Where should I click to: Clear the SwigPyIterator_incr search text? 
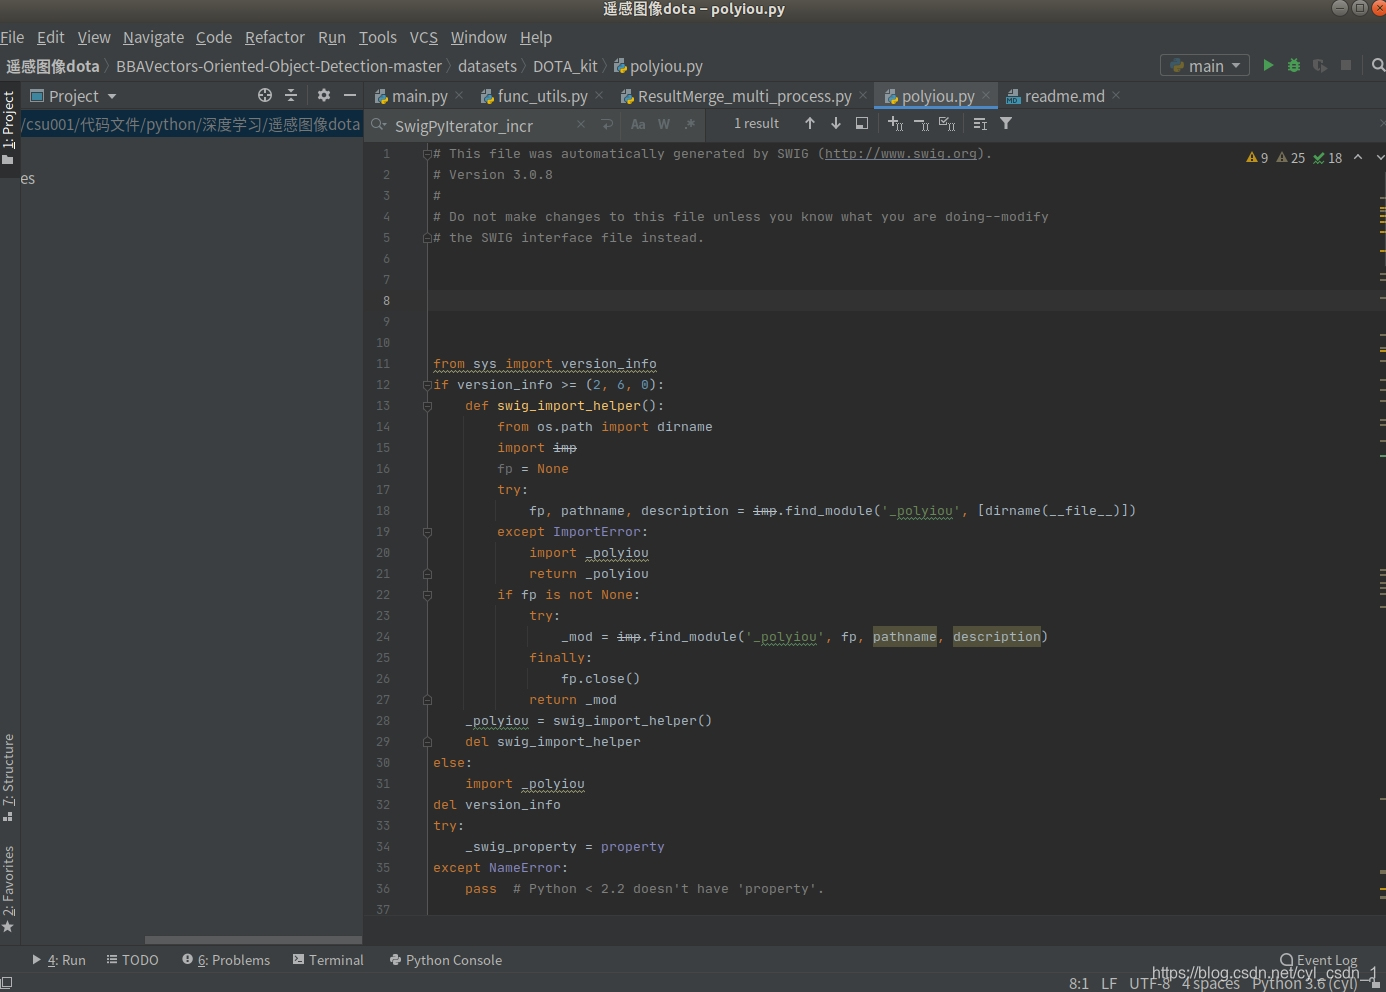pos(581,124)
